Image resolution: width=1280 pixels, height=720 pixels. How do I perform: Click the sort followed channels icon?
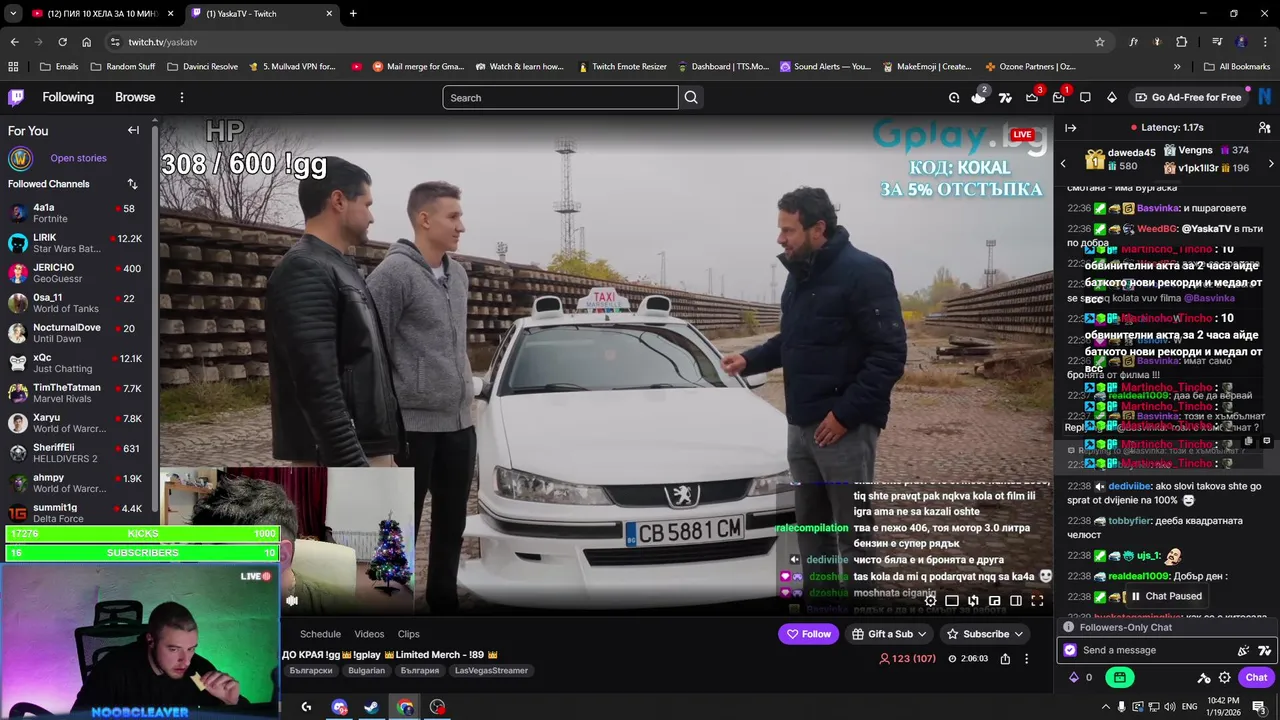click(132, 184)
